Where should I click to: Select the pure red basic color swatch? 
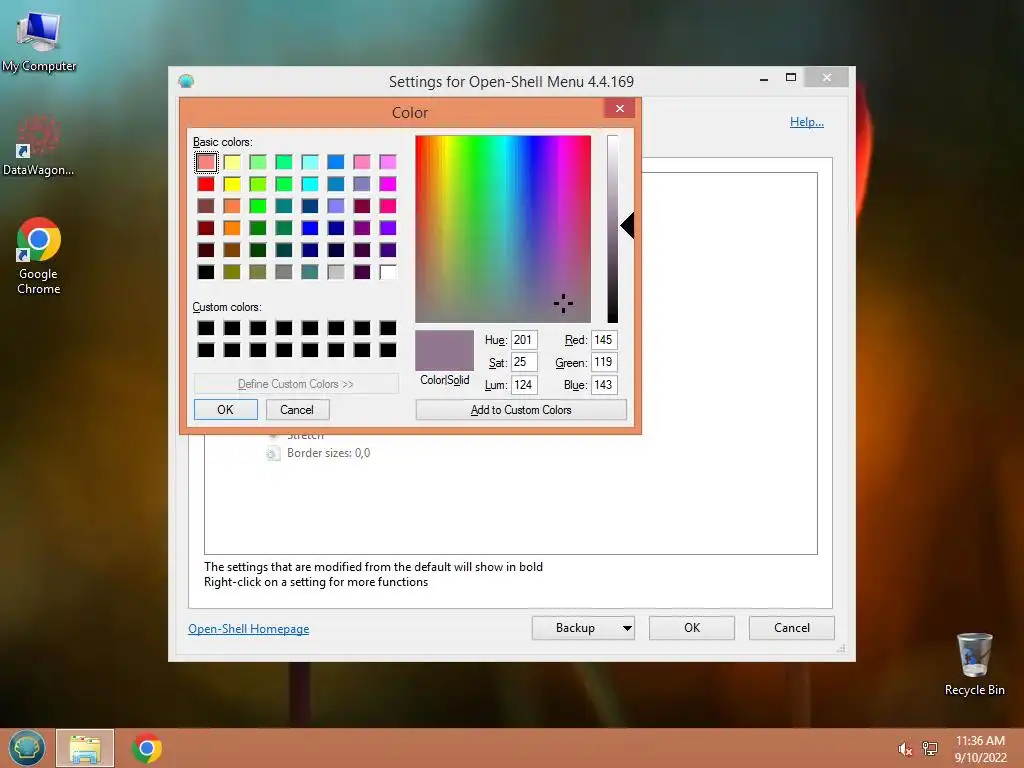(206, 184)
